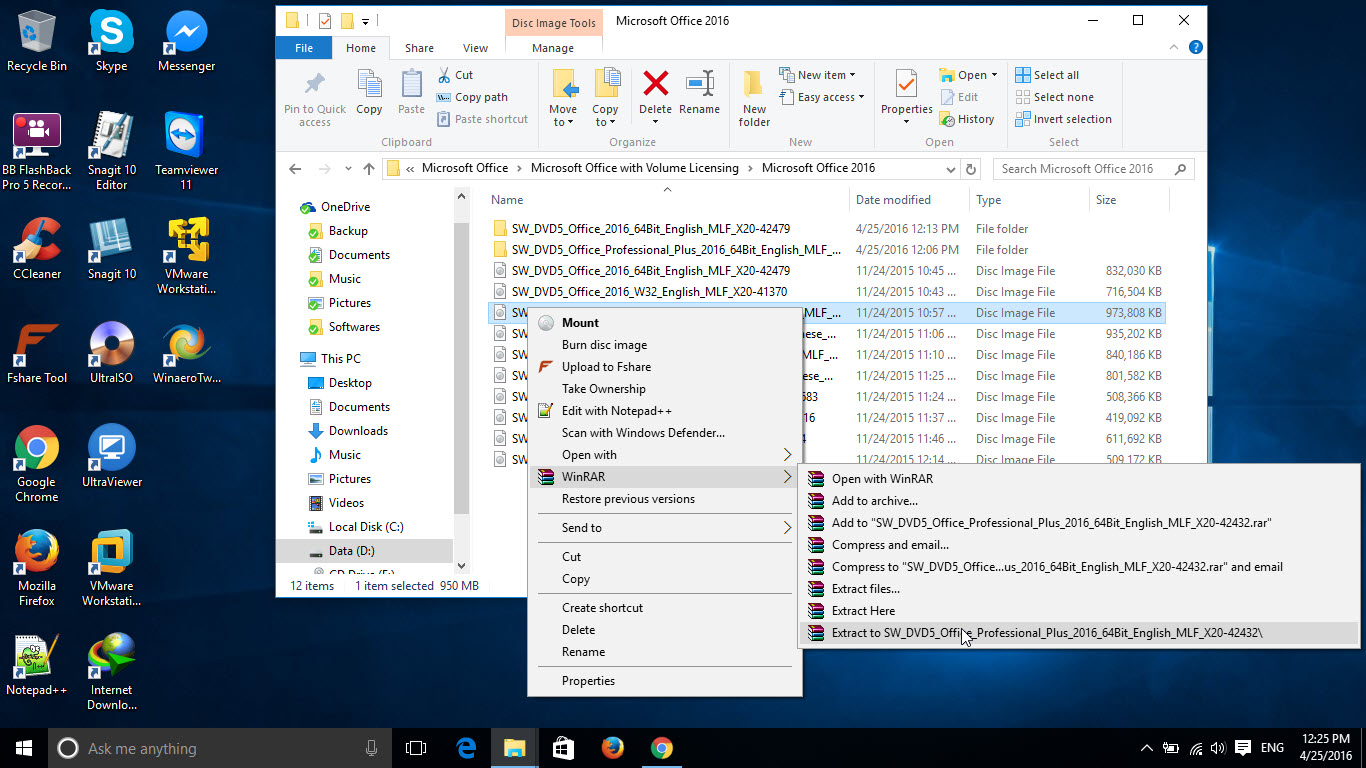Open the UltraISO desktop icon
This screenshot has height=768, width=1366.
[x=111, y=353]
